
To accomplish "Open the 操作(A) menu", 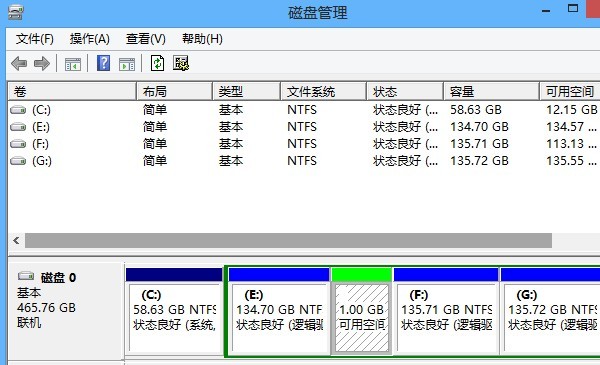I will click(90, 39).
